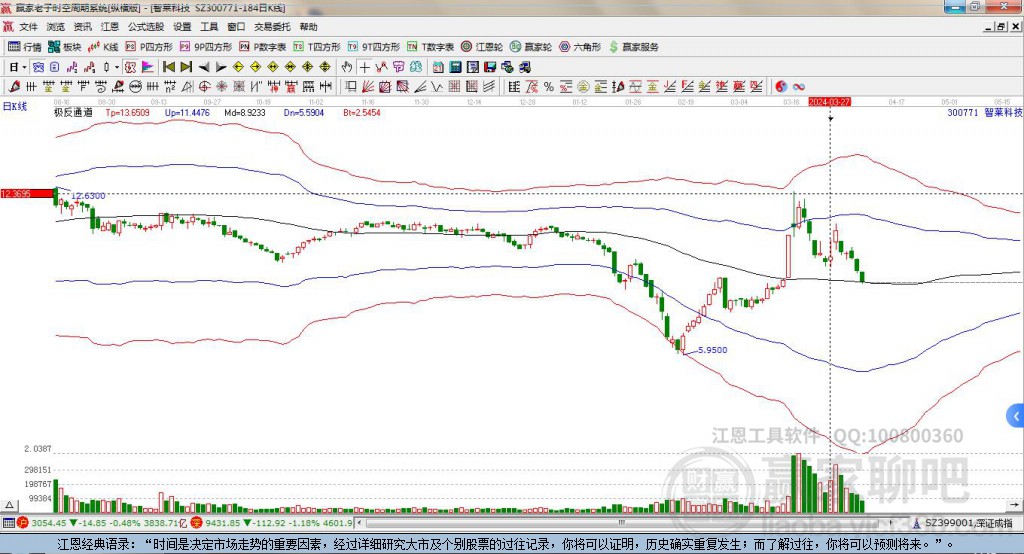Open the calculator icon
Viewport: 1024px width, 554px height.
point(455,67)
